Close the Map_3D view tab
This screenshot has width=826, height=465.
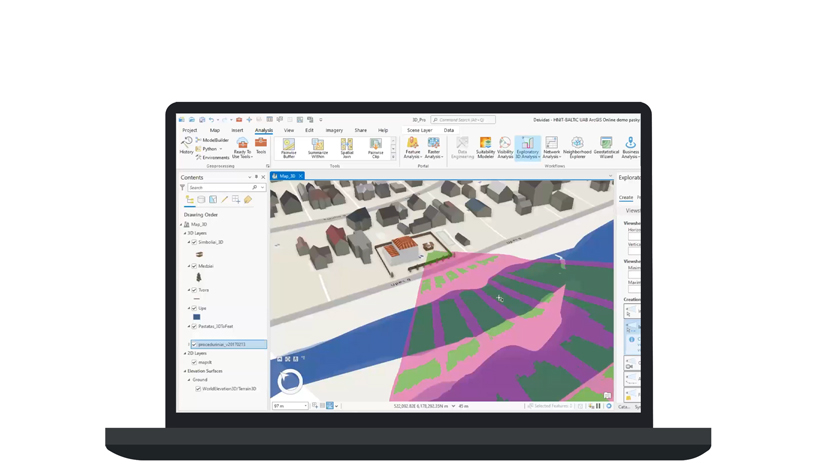[300, 176]
